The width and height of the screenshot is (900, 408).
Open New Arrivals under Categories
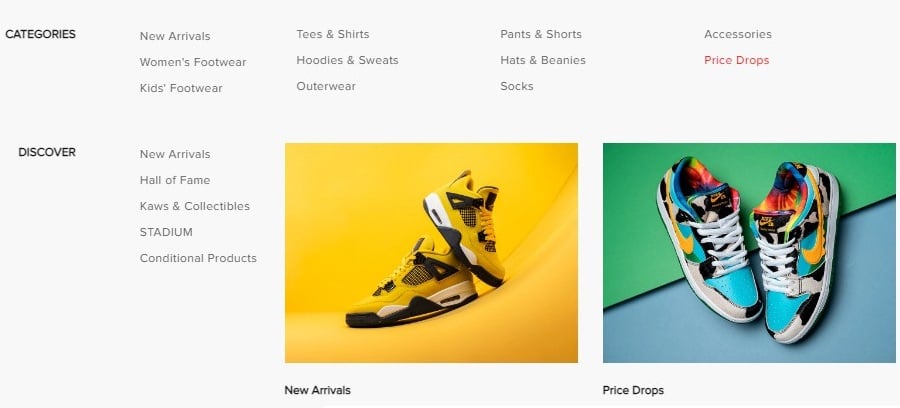[x=174, y=36]
